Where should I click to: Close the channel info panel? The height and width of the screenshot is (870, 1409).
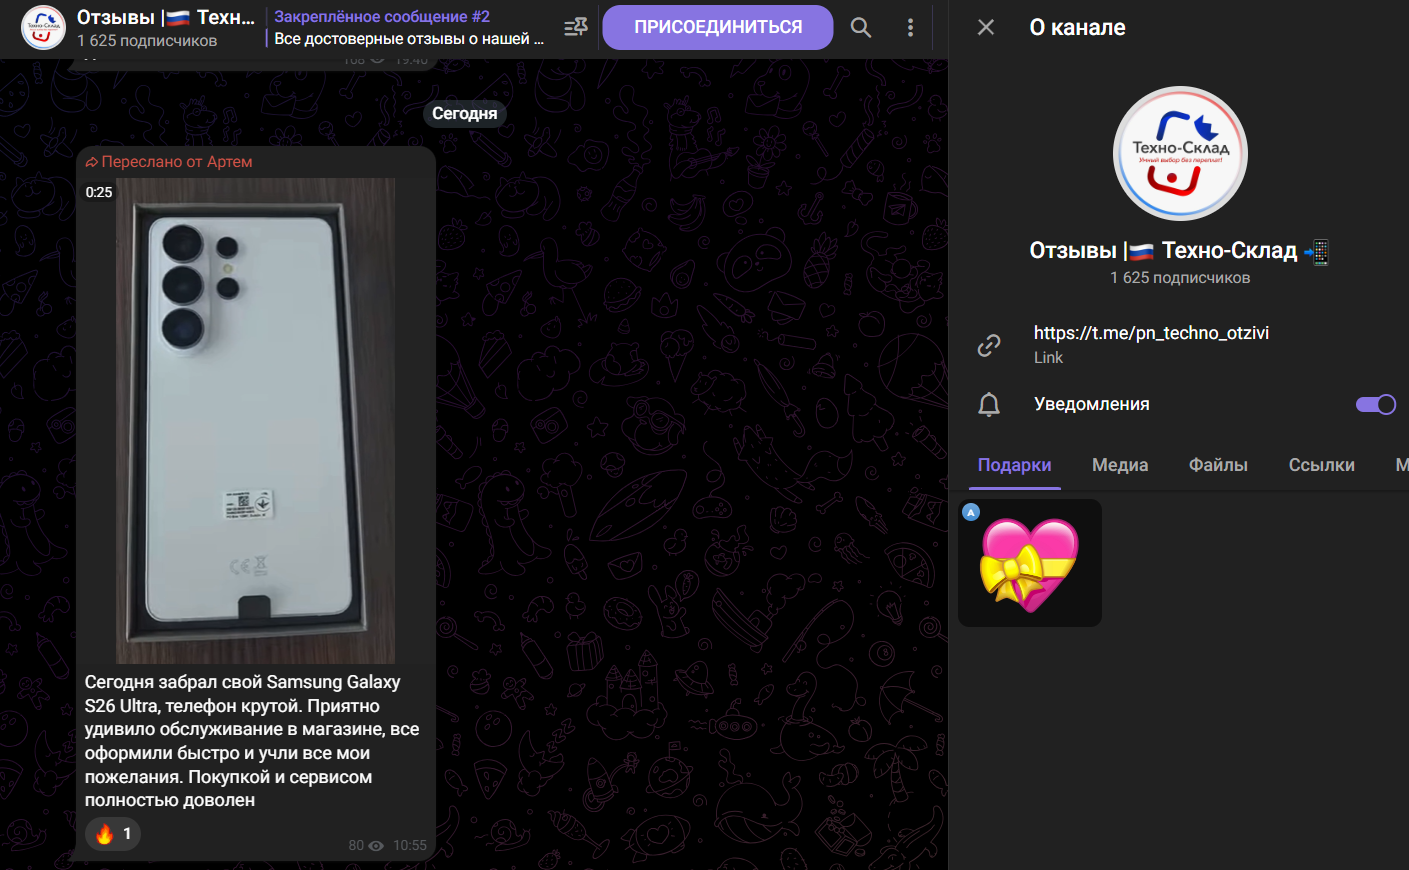[x=986, y=27]
